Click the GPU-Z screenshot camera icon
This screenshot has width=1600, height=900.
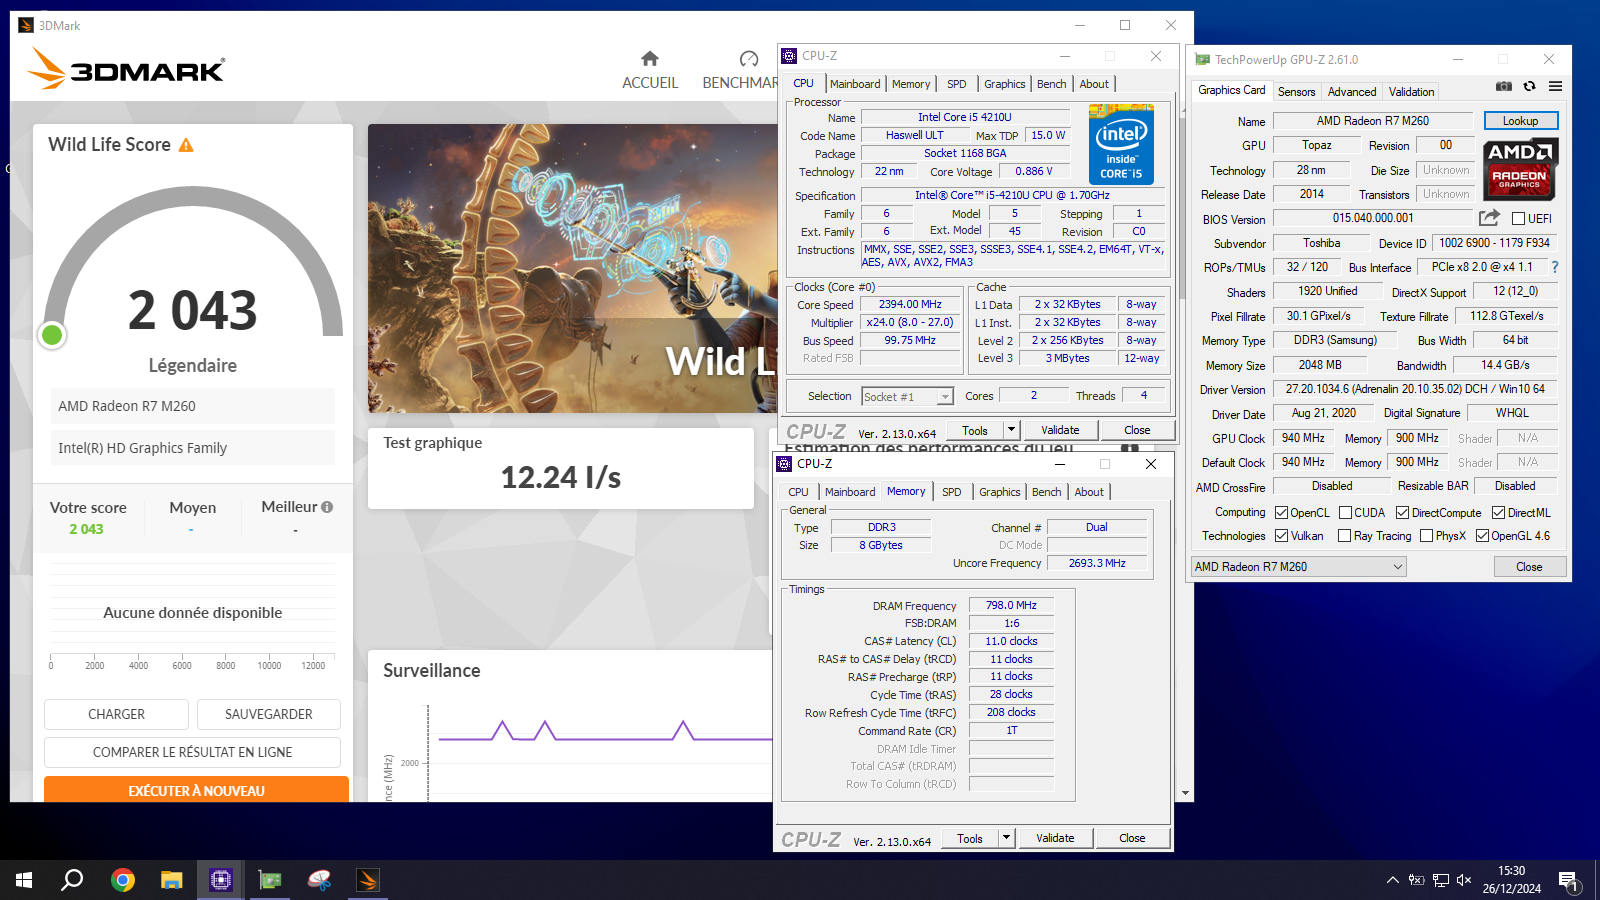point(1504,86)
